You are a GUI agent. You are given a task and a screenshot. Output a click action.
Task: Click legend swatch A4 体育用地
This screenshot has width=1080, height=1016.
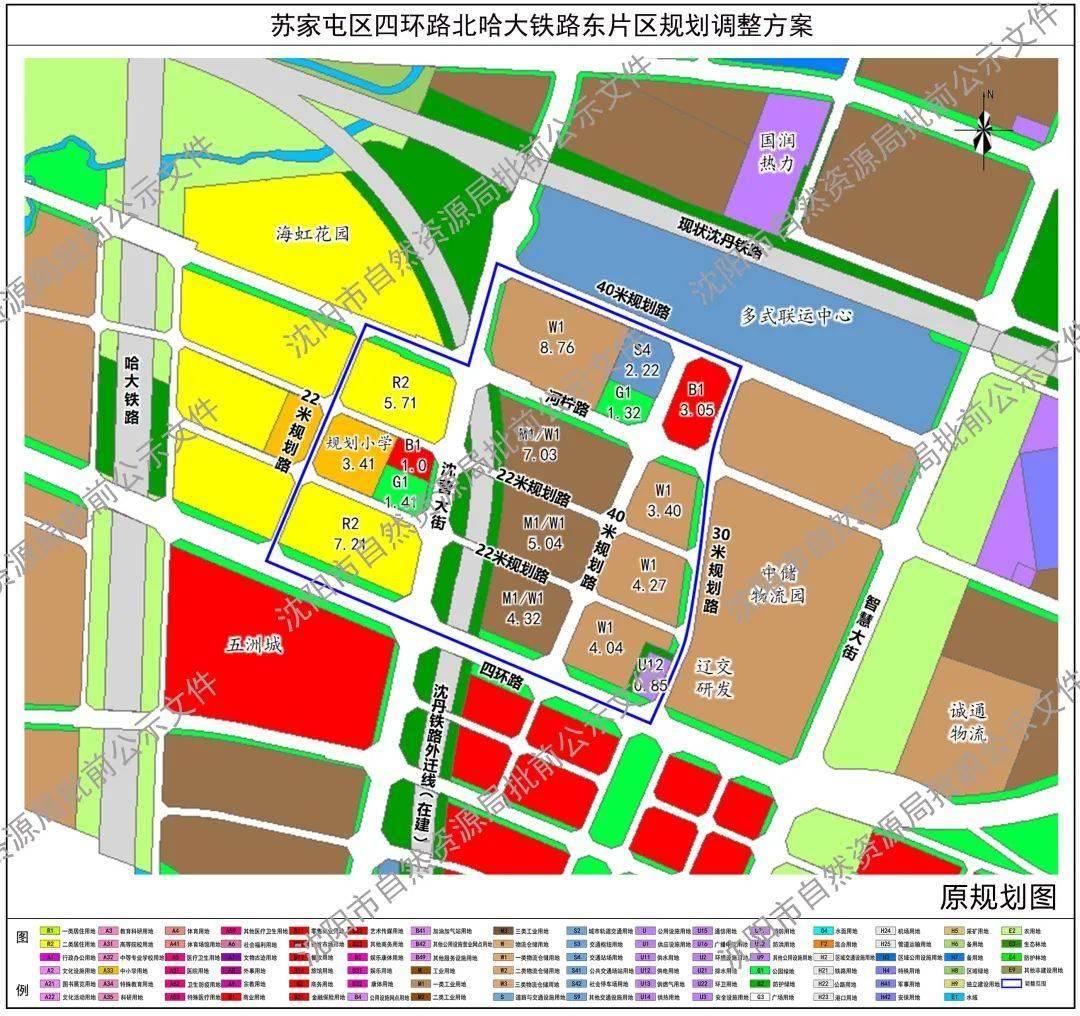(x=175, y=931)
